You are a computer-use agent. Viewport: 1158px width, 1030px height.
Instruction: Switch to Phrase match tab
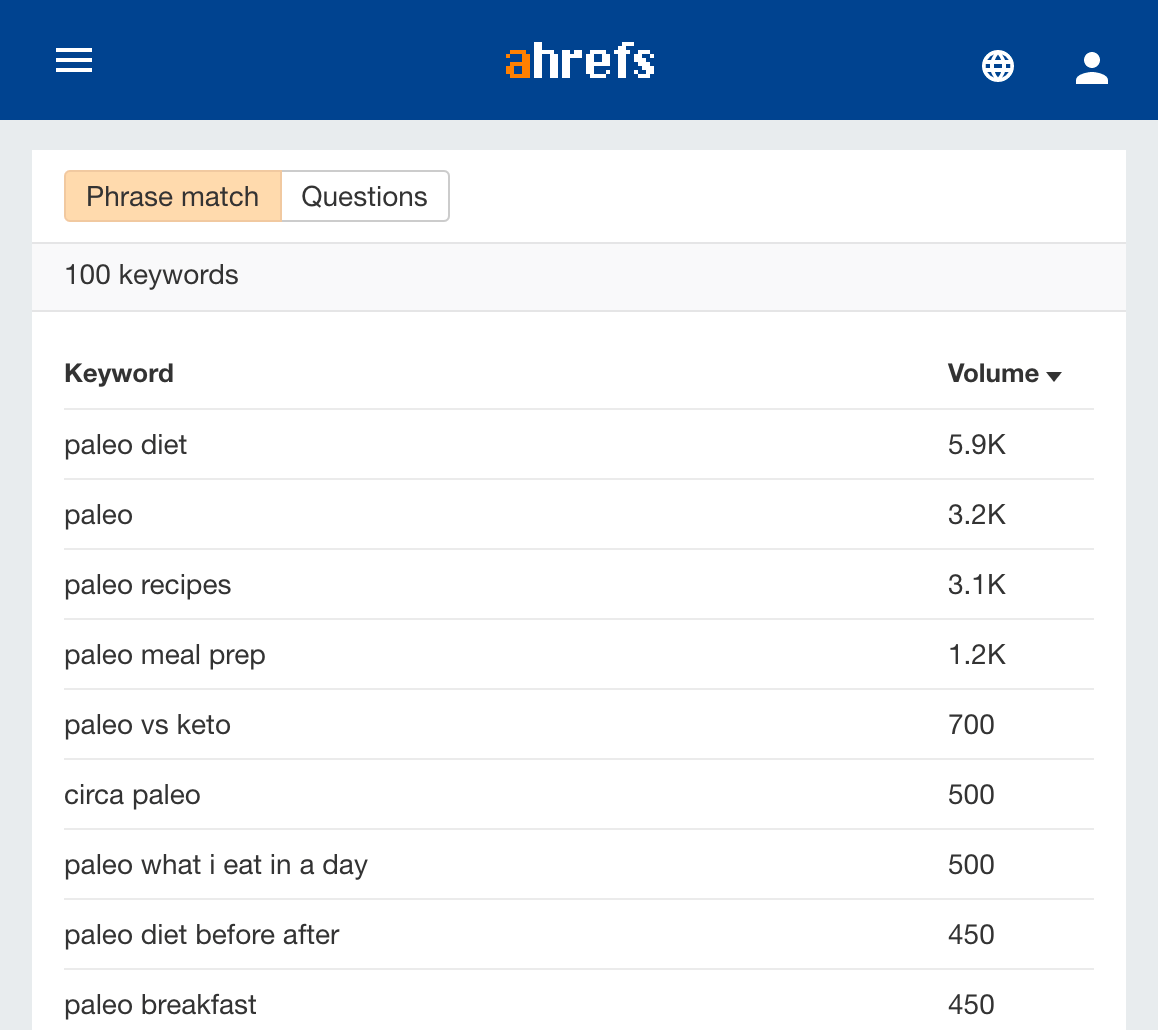tap(173, 196)
